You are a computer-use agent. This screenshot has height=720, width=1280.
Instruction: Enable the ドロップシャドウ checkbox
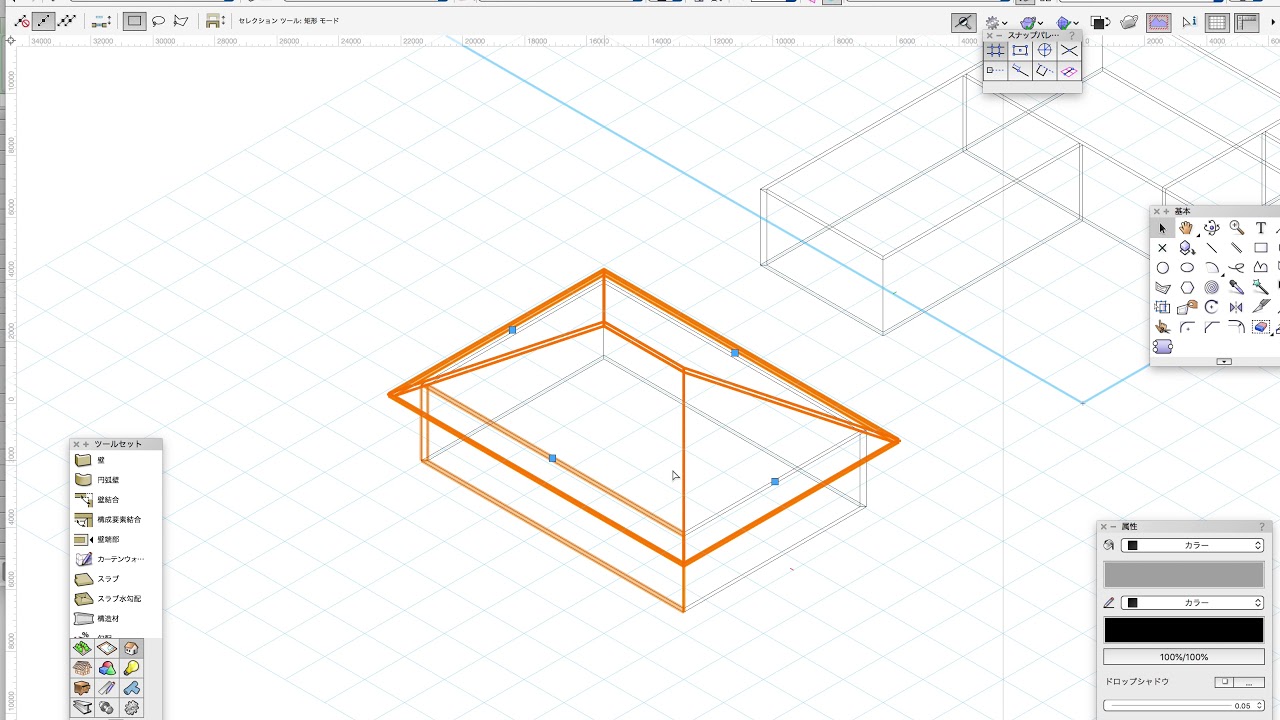click(1224, 682)
